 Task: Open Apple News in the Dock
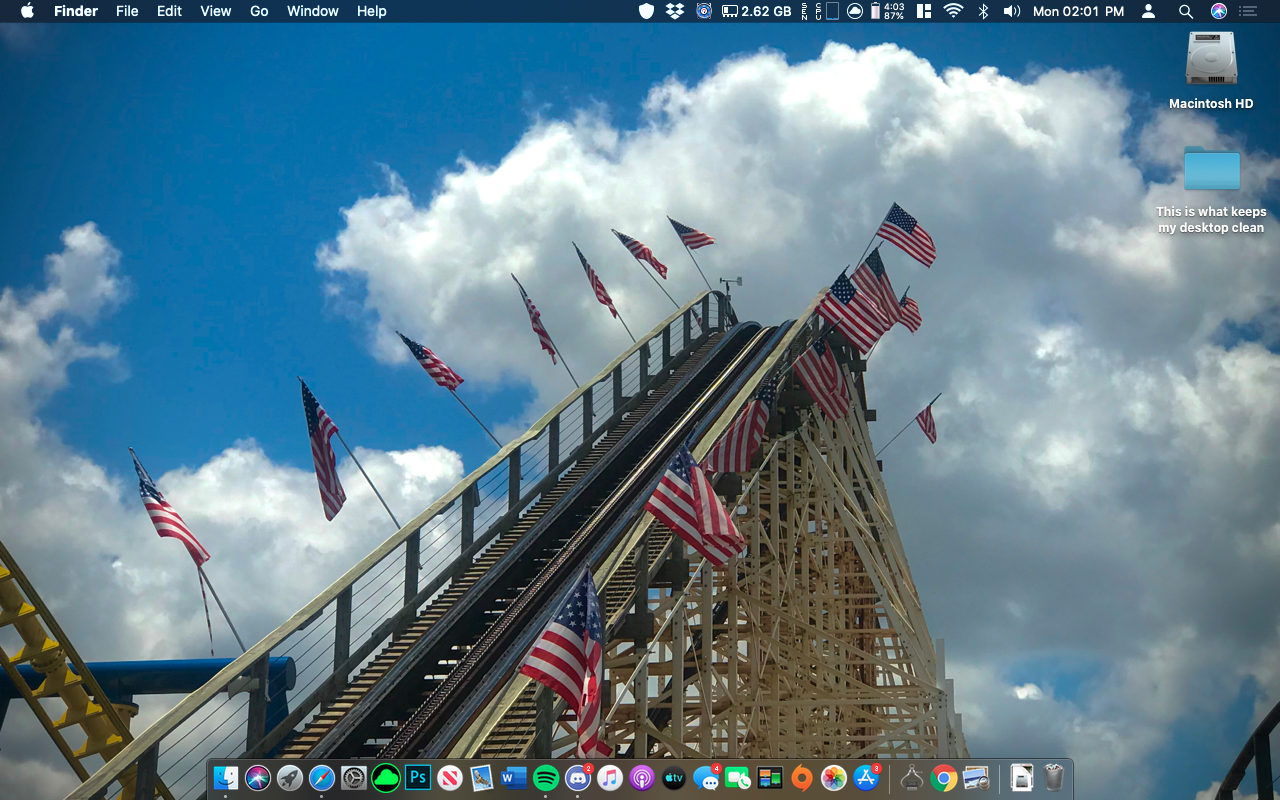coord(450,777)
